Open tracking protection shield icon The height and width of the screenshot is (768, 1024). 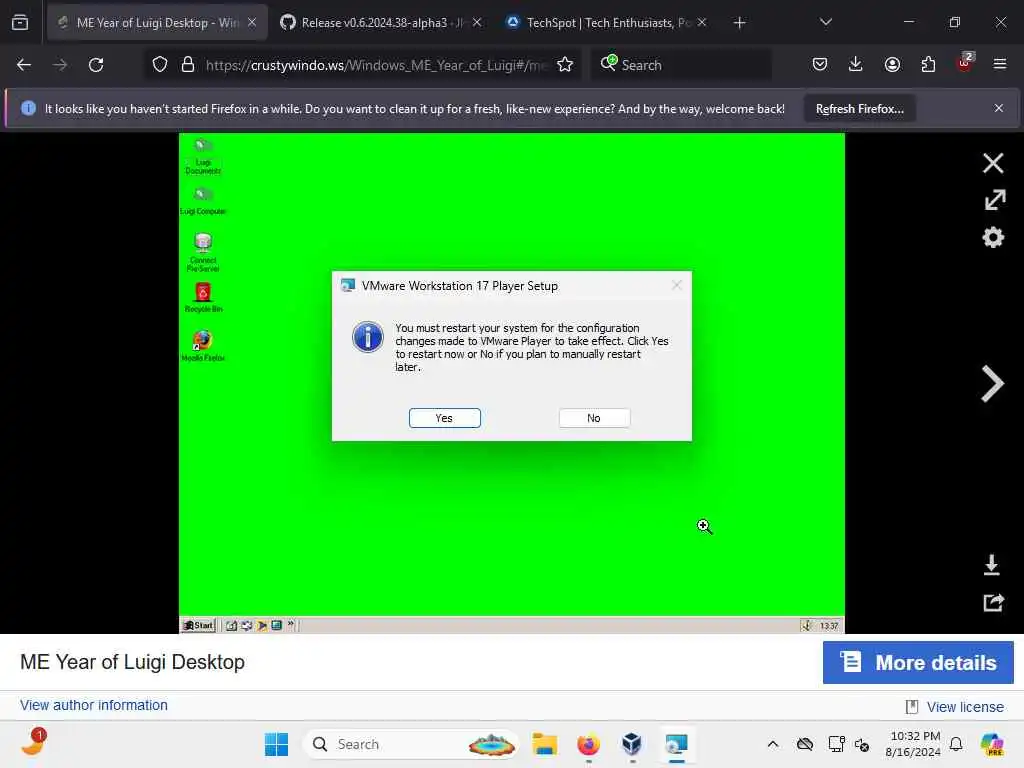click(160, 65)
